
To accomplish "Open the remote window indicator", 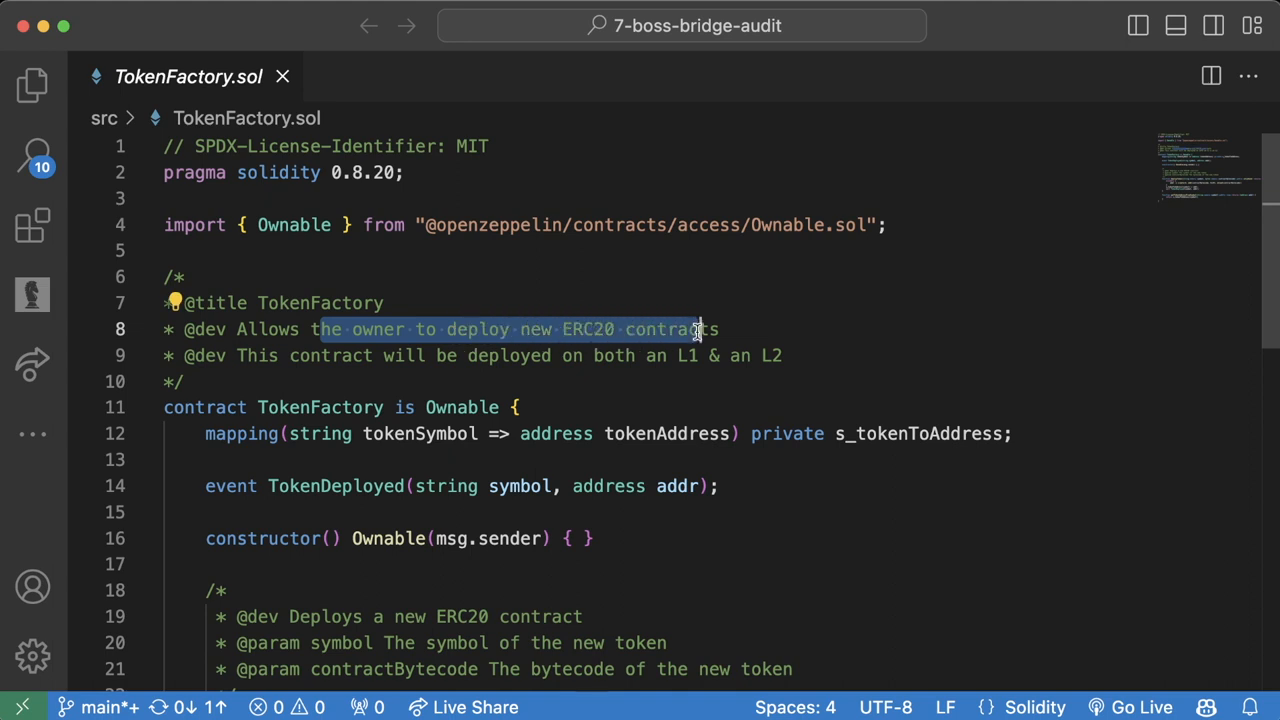I will (x=22, y=707).
